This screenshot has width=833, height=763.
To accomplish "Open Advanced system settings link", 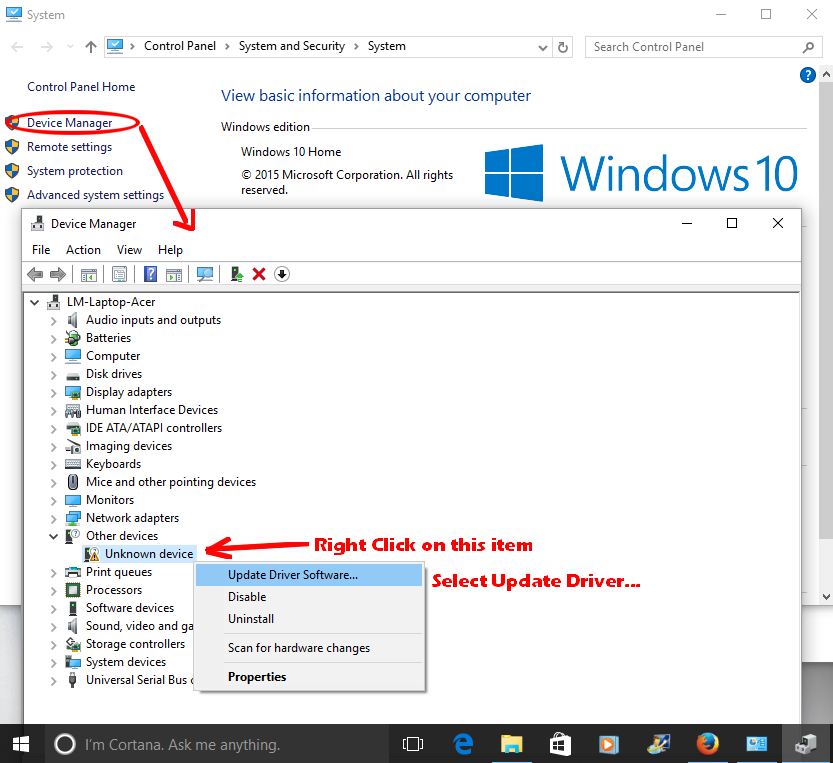I will (95, 195).
